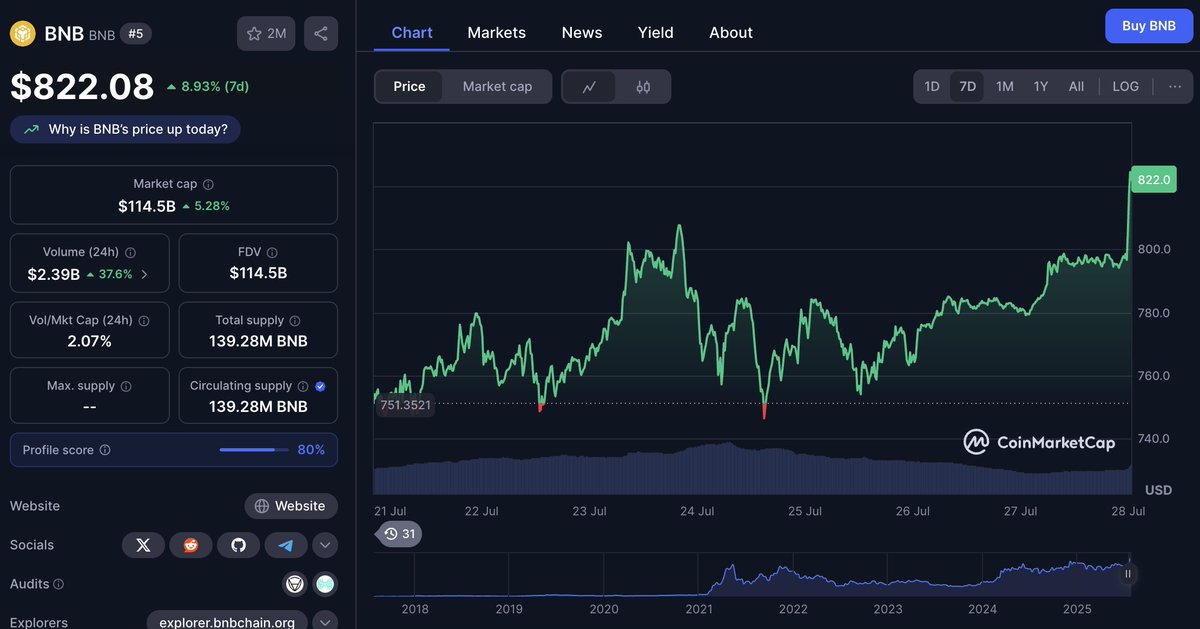Click the Total supply info icon
This screenshot has height=629, width=1200.
coord(295,321)
